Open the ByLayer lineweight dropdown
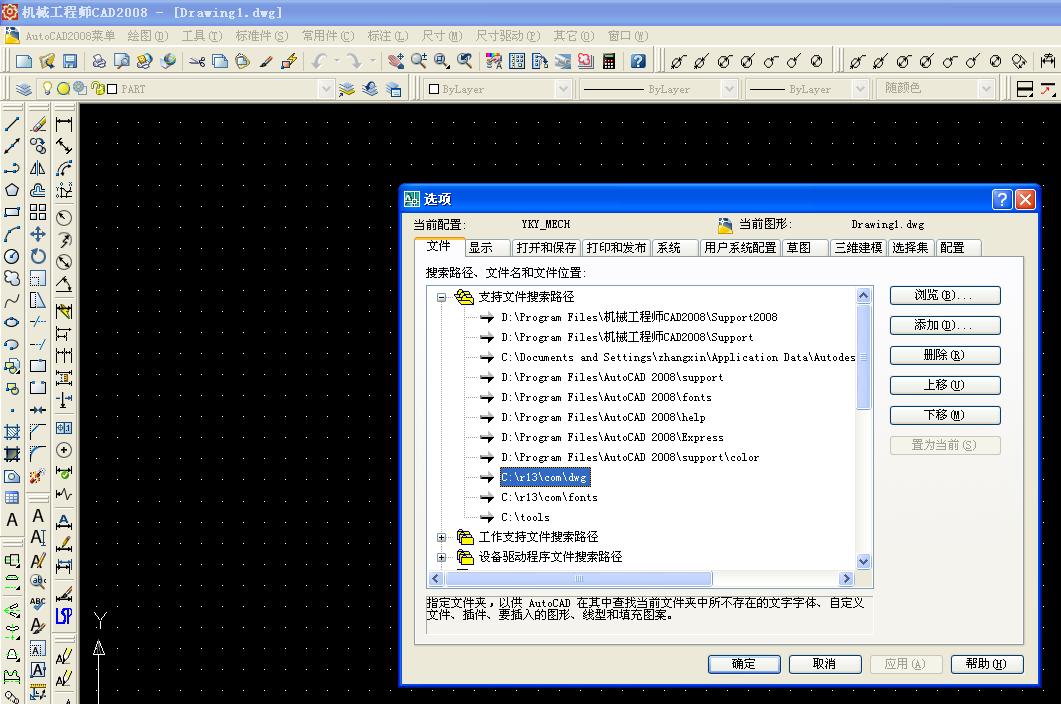 tap(860, 89)
